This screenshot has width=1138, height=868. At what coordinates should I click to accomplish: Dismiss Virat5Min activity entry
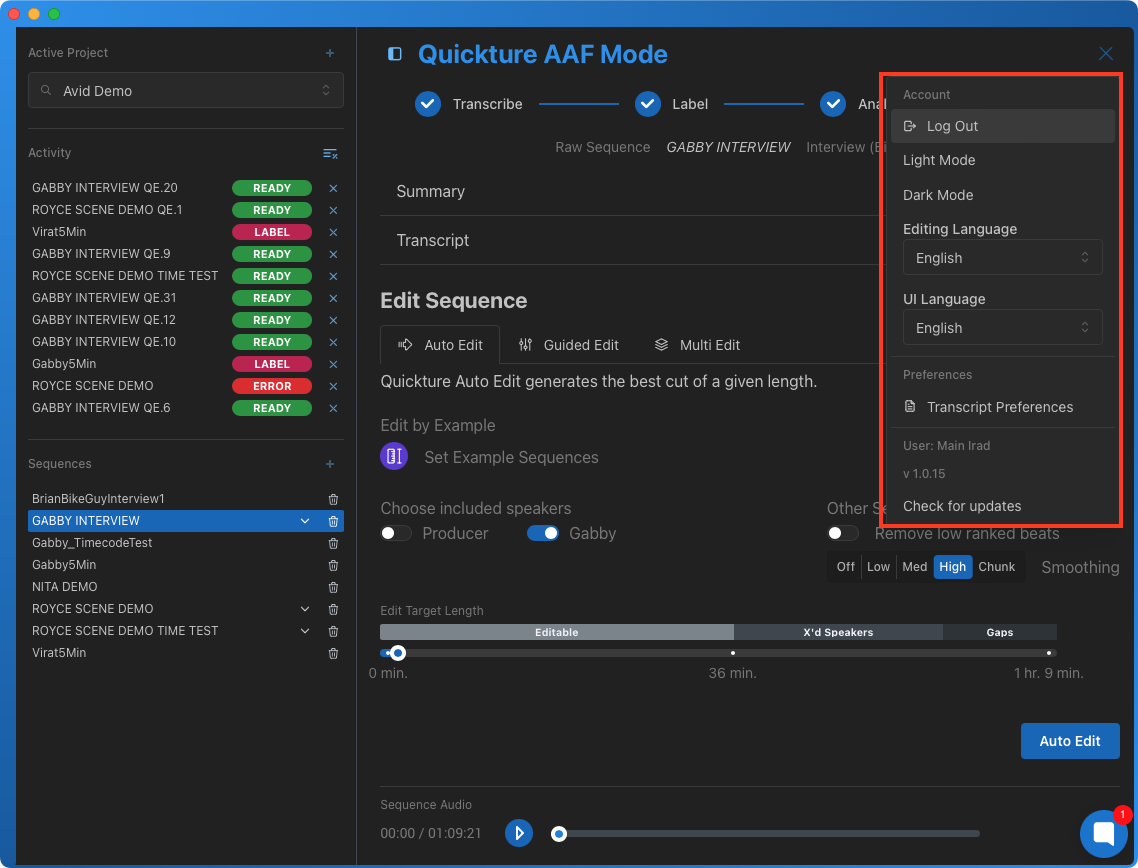tap(333, 232)
